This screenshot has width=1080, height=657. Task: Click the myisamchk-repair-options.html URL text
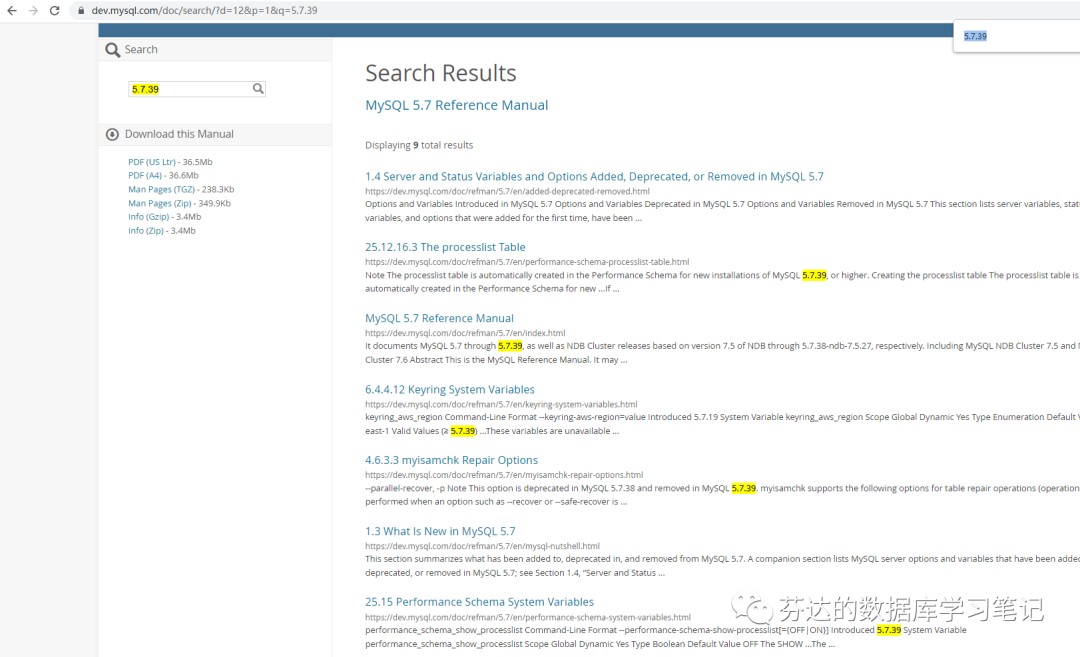click(504, 475)
